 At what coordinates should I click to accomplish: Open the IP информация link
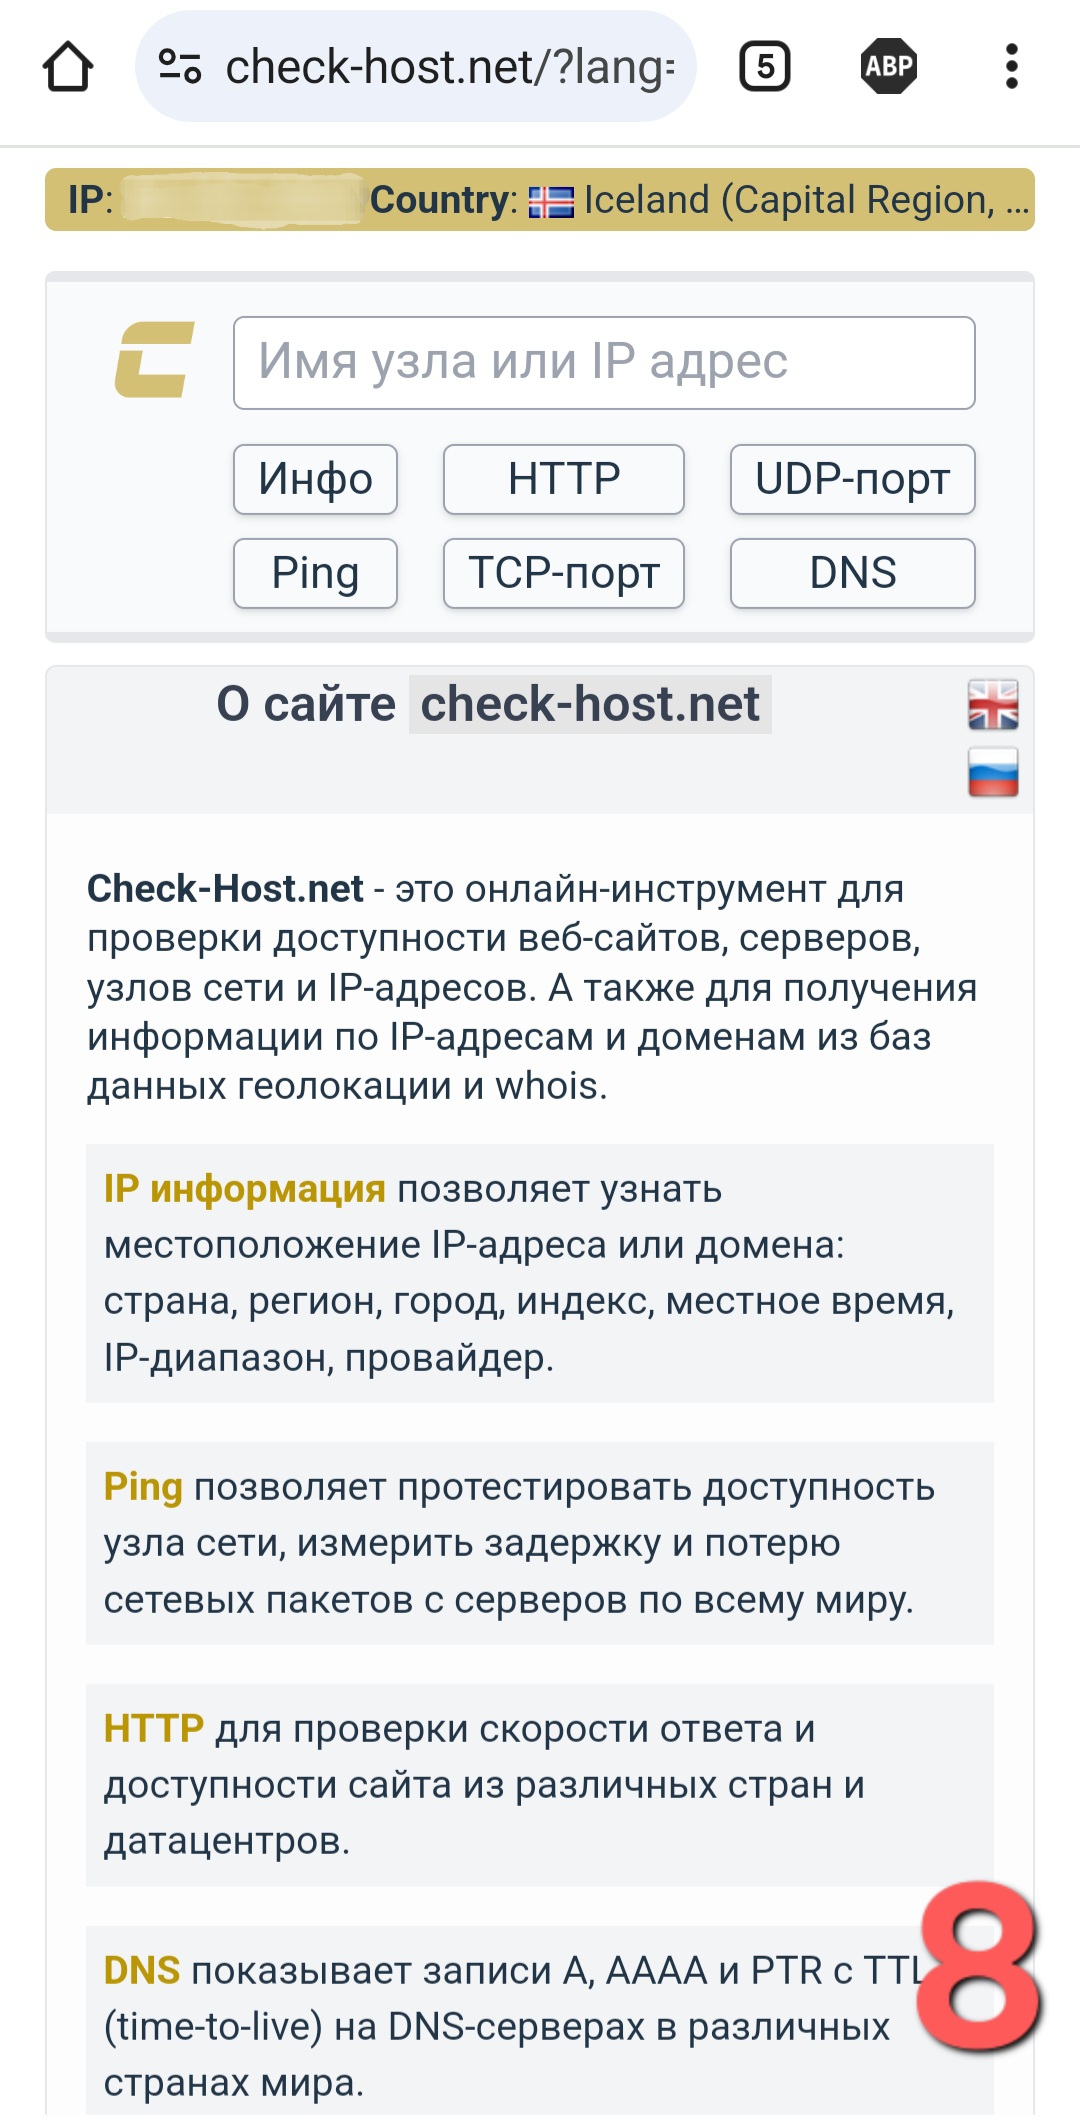(x=245, y=1189)
